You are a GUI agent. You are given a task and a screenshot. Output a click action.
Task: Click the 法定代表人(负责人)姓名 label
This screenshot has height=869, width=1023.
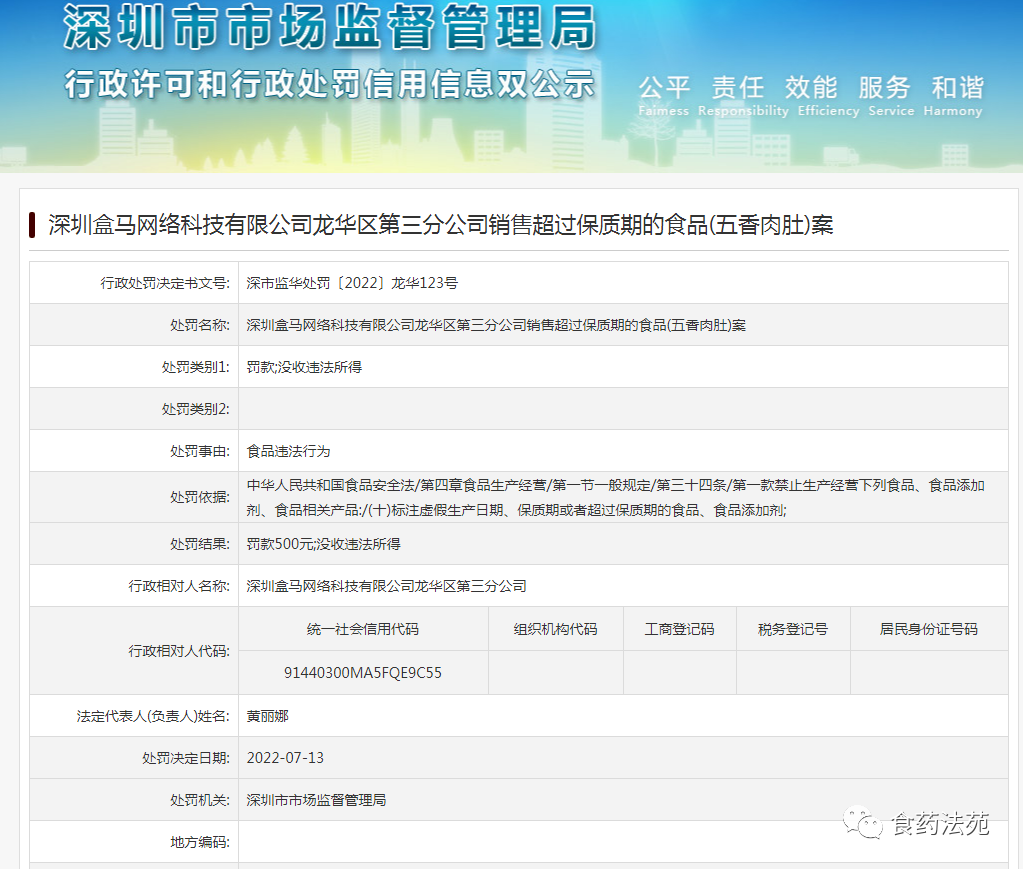point(153,716)
